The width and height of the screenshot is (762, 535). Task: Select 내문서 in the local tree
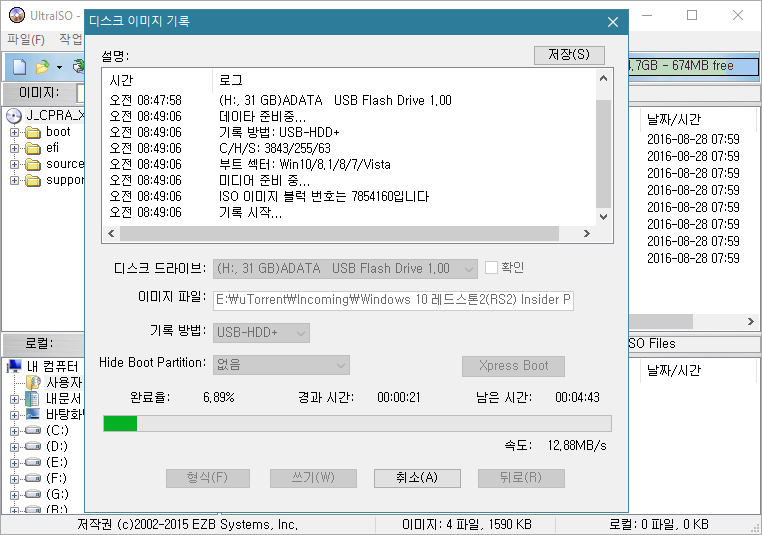tap(63, 398)
